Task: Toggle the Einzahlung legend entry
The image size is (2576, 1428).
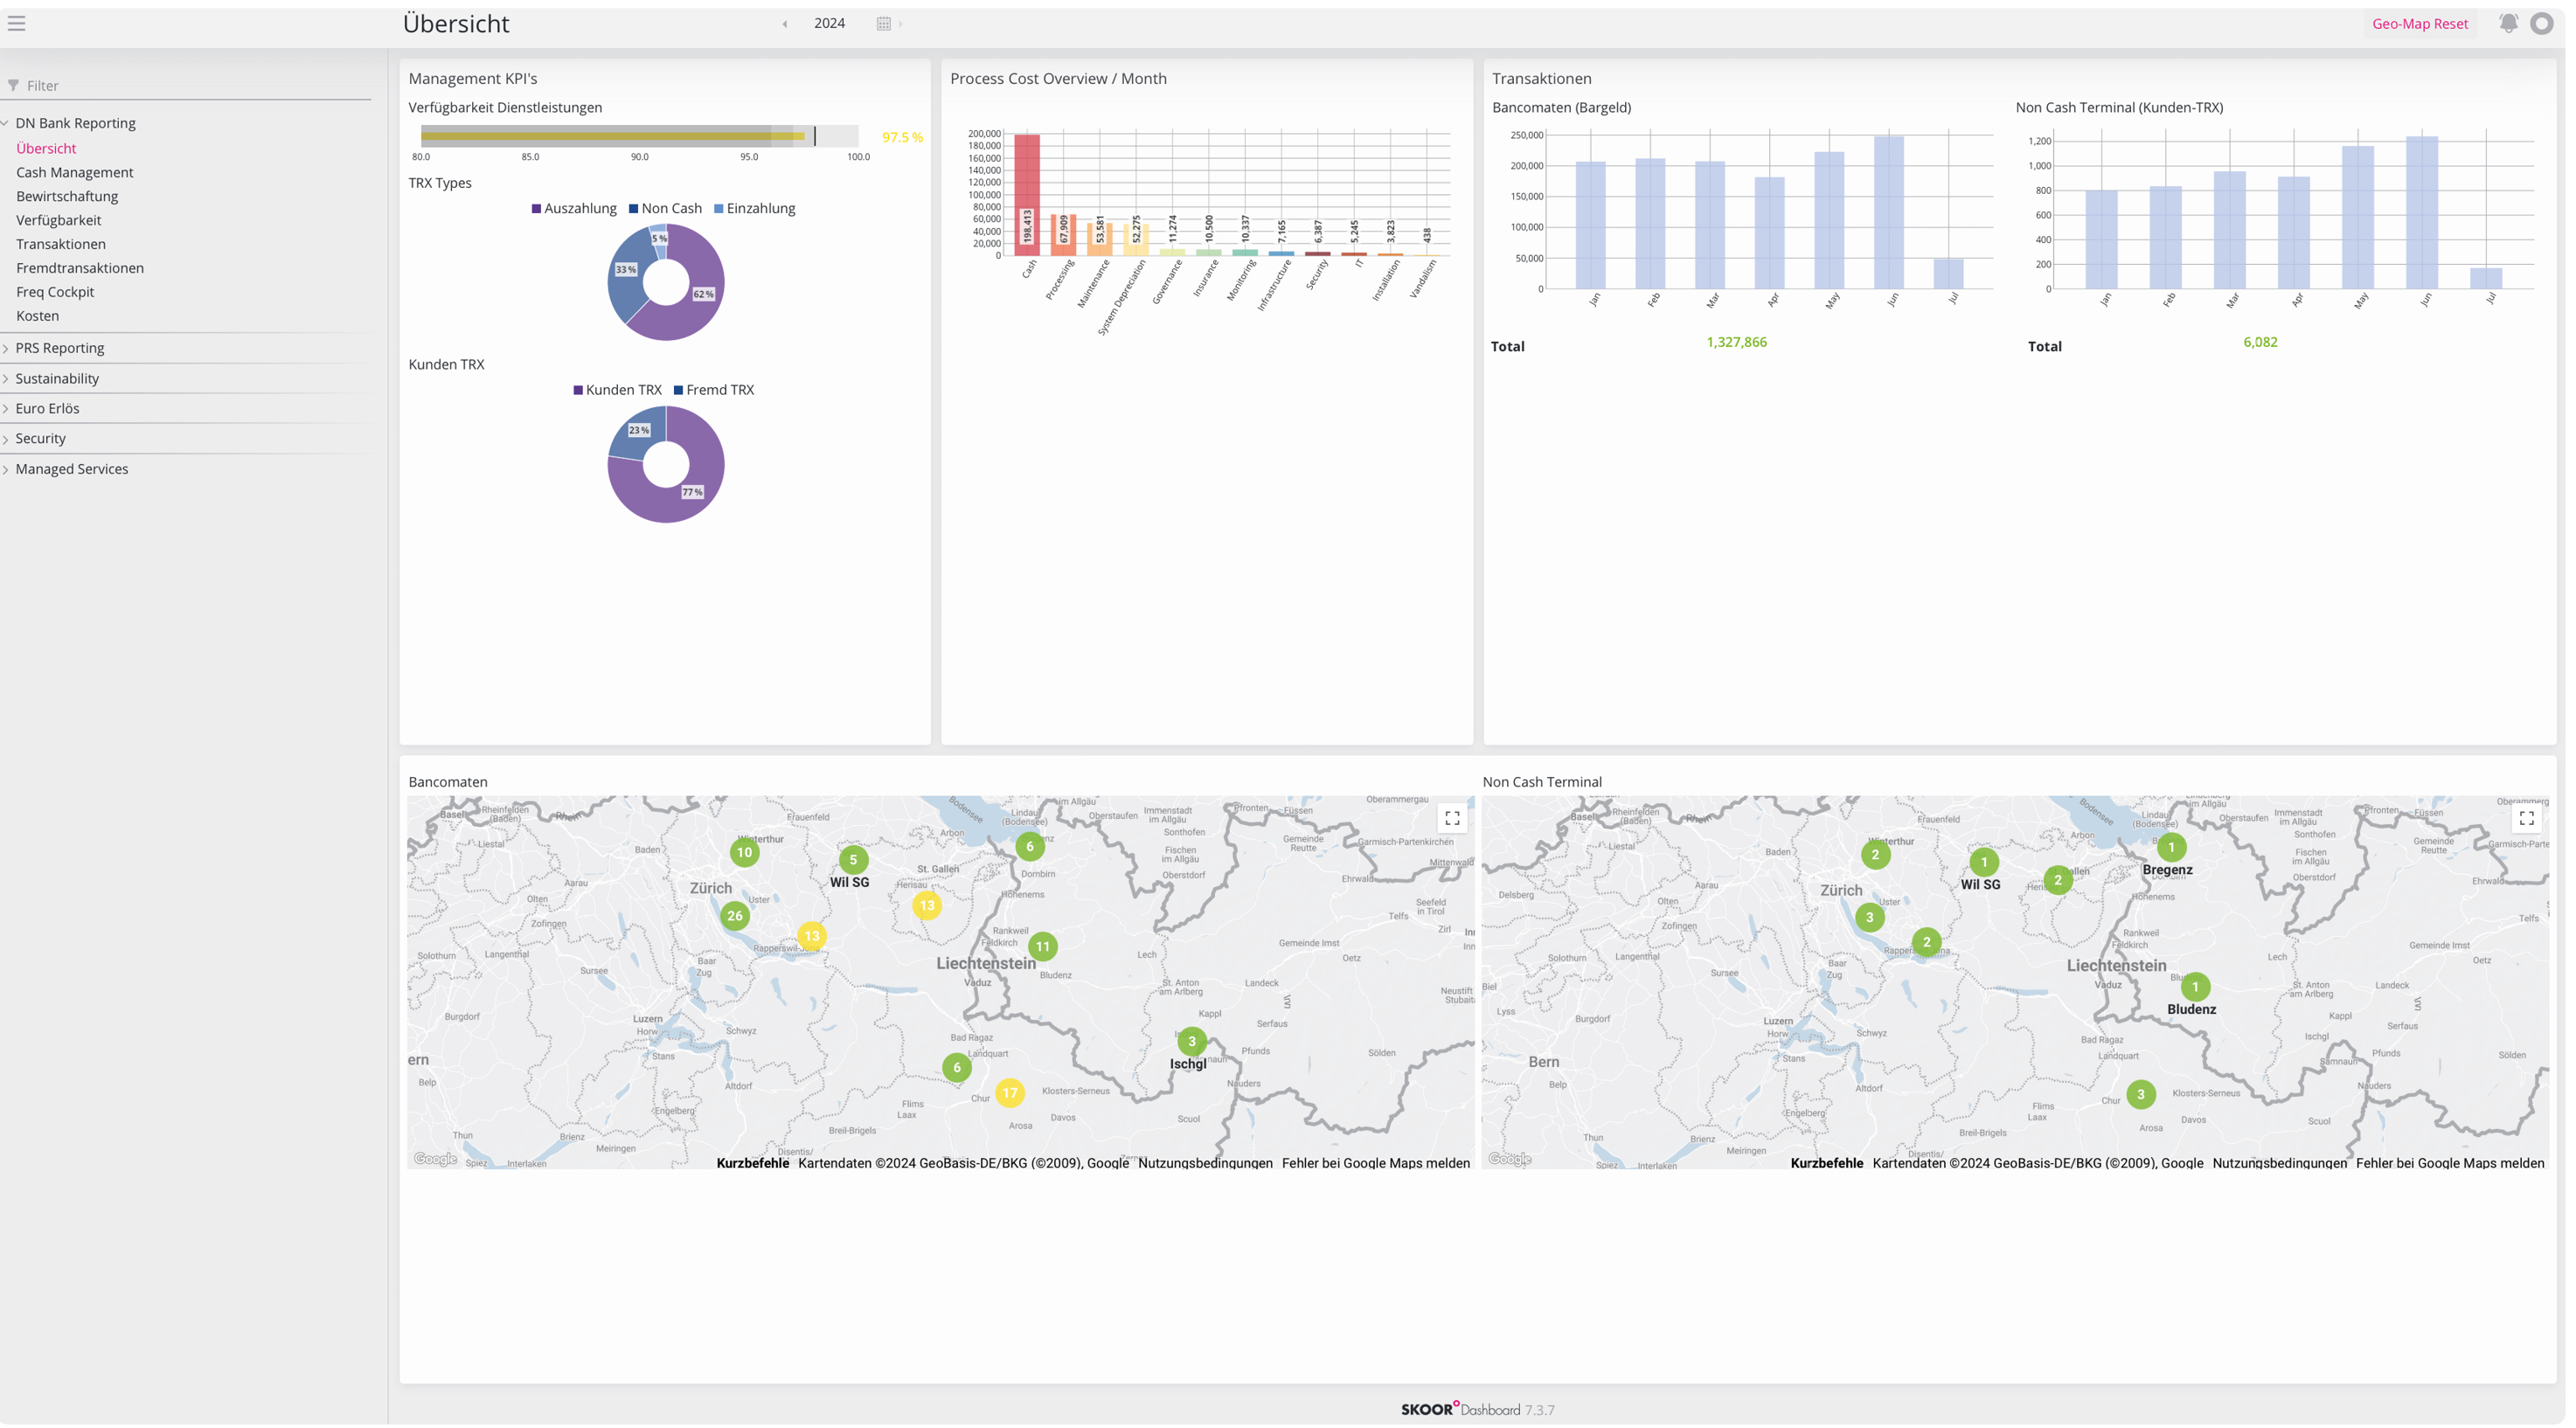Action: [x=755, y=208]
